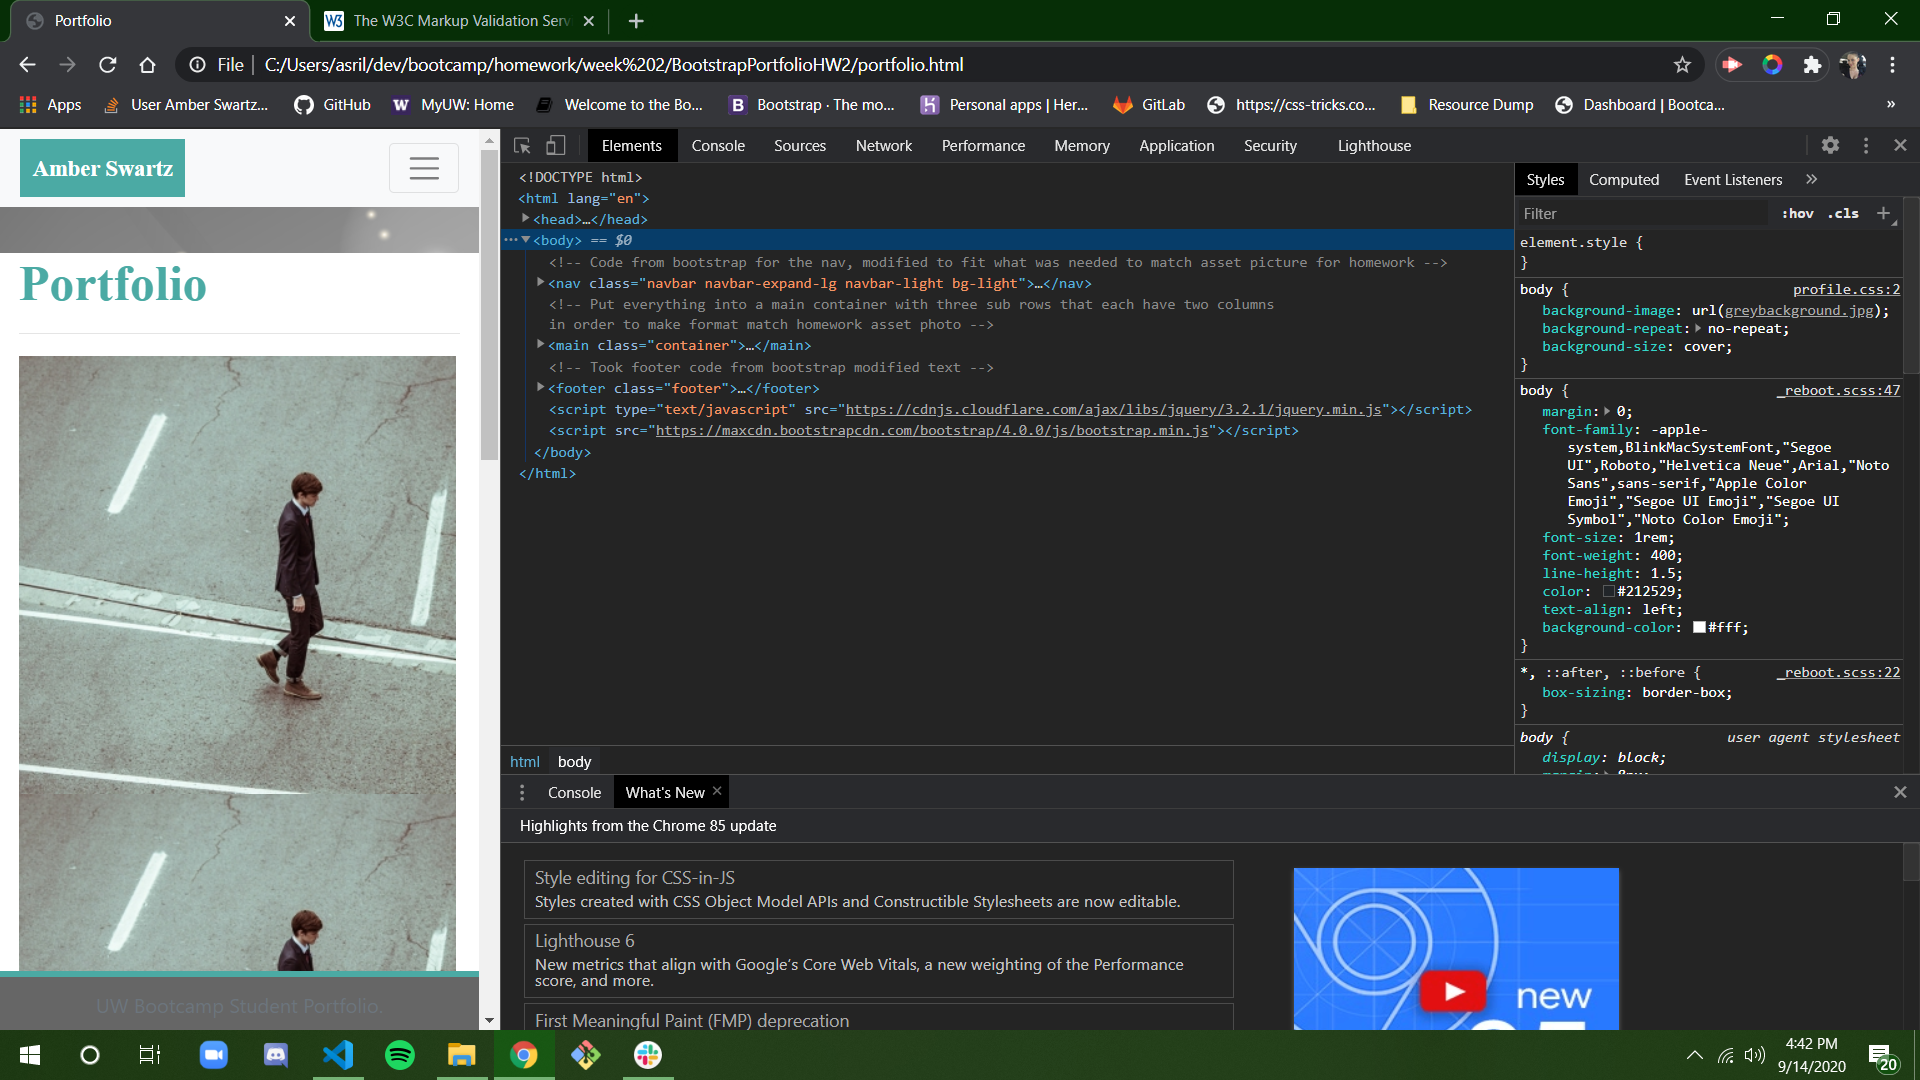Open the Network tab
This screenshot has width=1920, height=1080.
pos(883,146)
